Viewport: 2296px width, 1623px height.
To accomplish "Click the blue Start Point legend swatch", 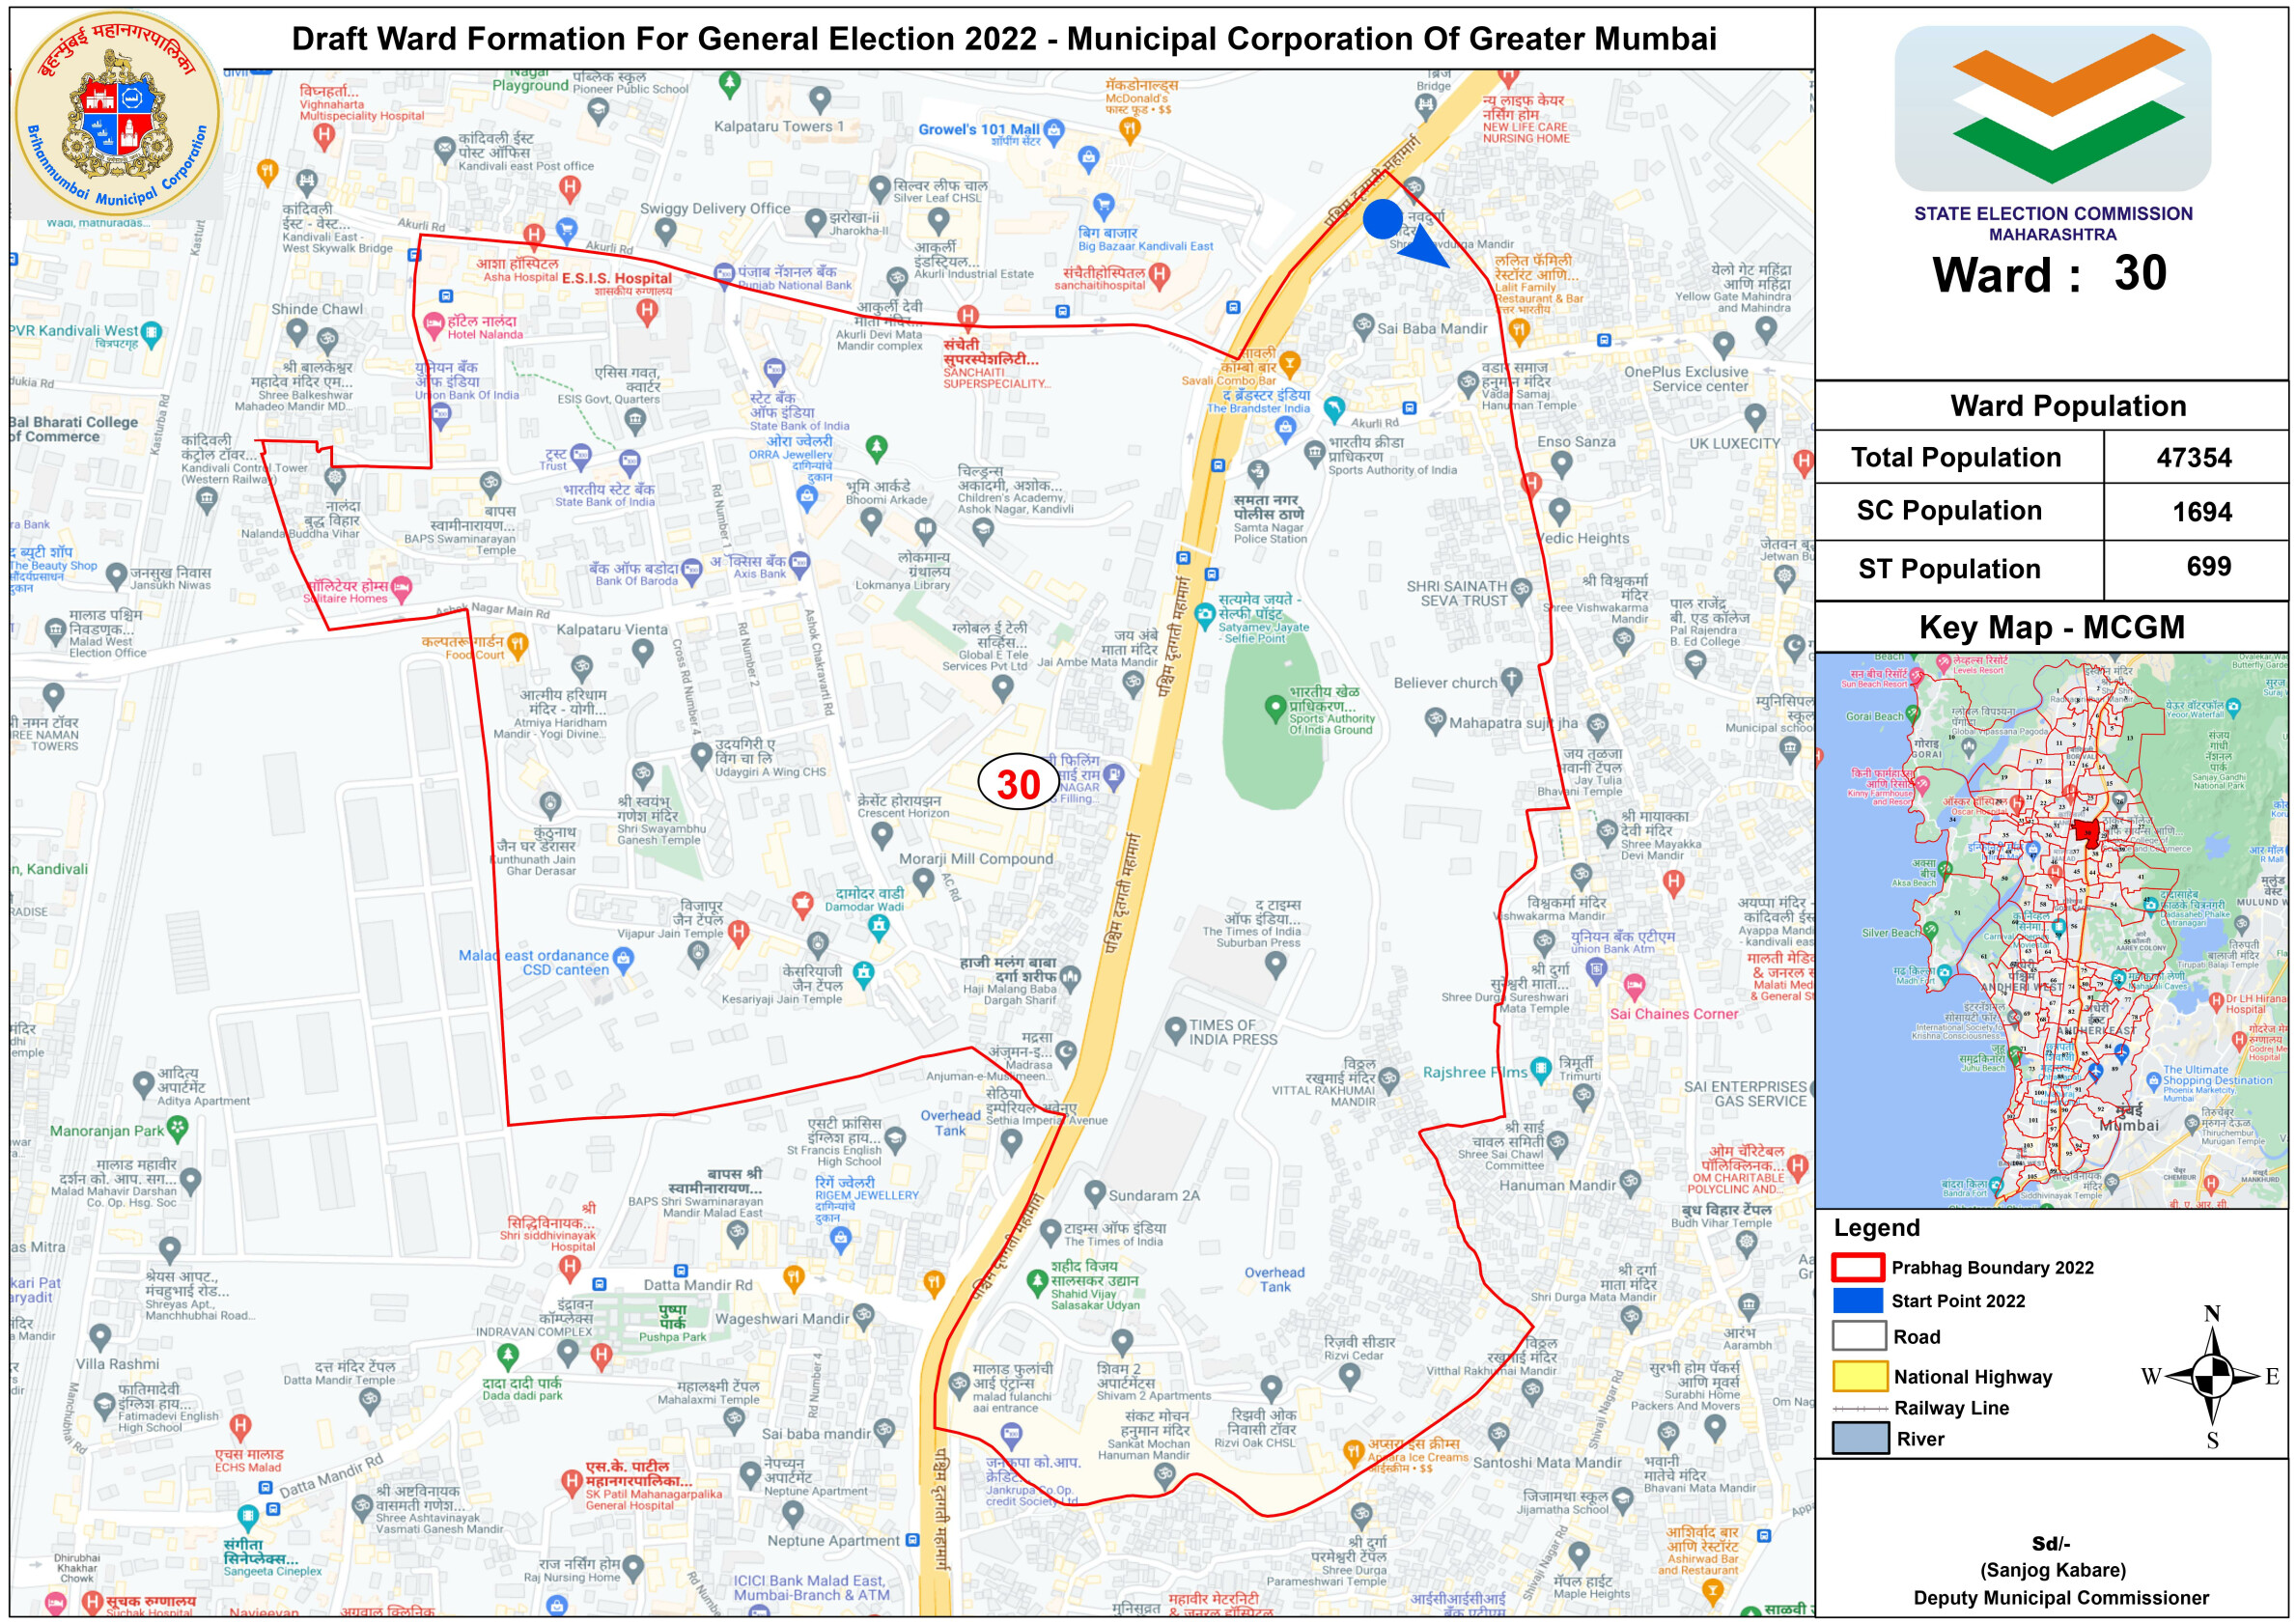I will (x=1858, y=1300).
